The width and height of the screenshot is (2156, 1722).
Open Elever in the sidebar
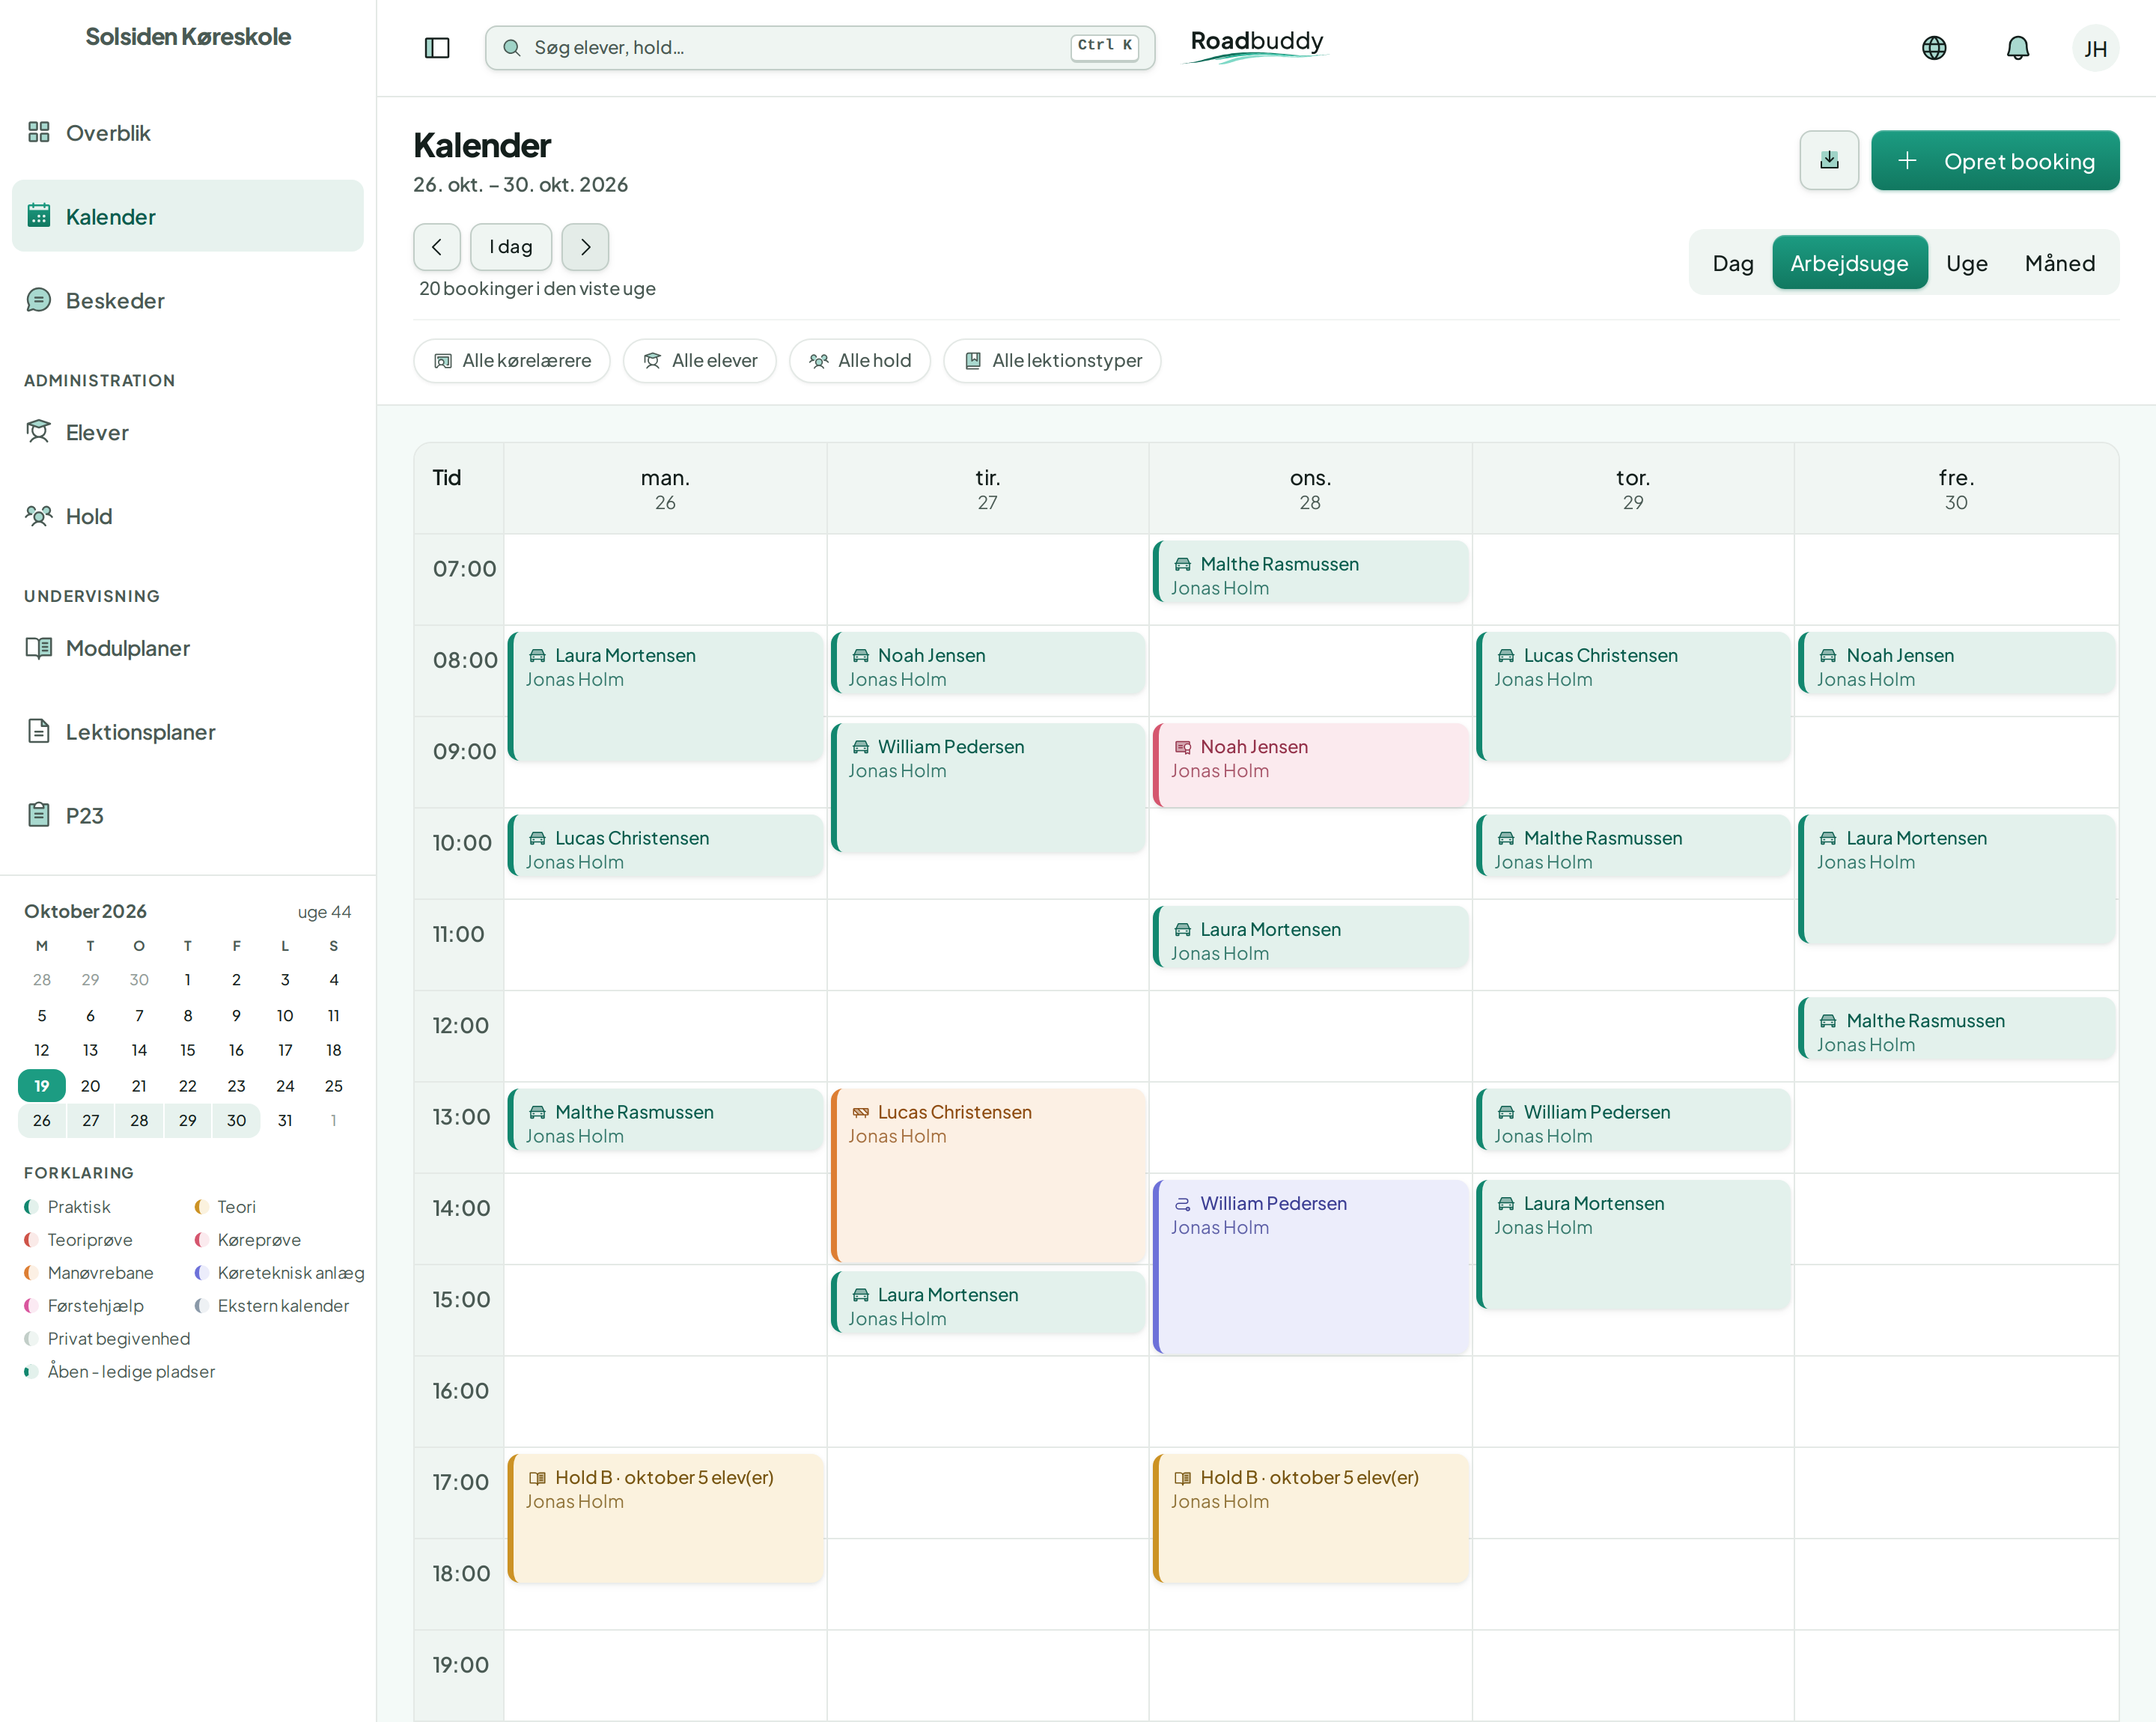pos(188,433)
